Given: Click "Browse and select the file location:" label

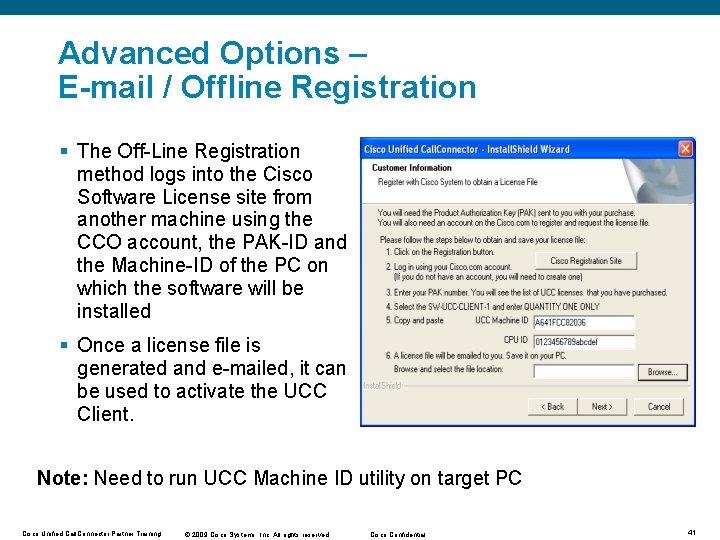Looking at the screenshot, I should pyautogui.click(x=448, y=369).
